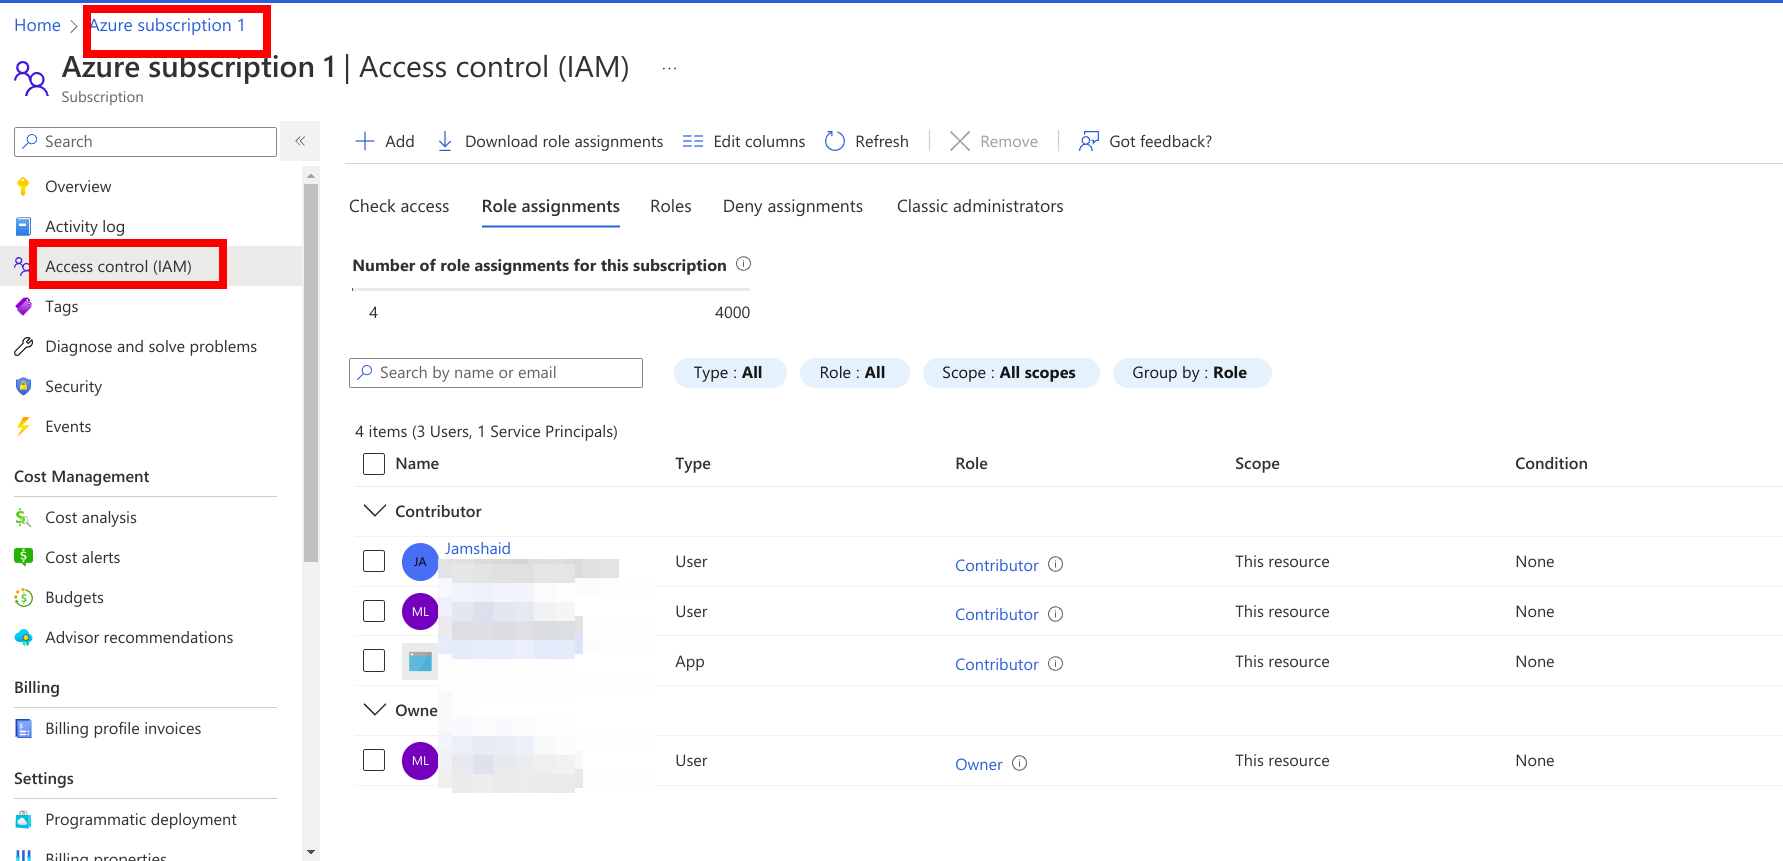Click the sidebar scrollbar down arrow
This screenshot has width=1783, height=861.
click(x=311, y=852)
